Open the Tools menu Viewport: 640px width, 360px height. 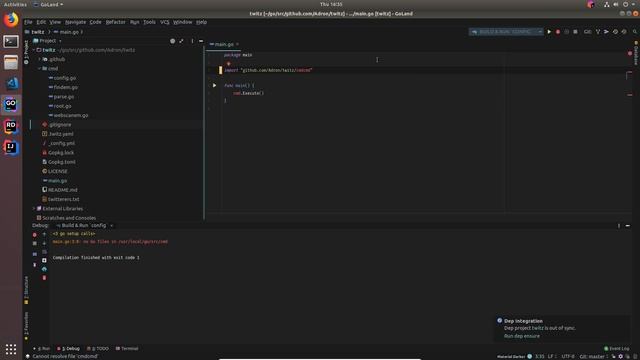(149, 22)
